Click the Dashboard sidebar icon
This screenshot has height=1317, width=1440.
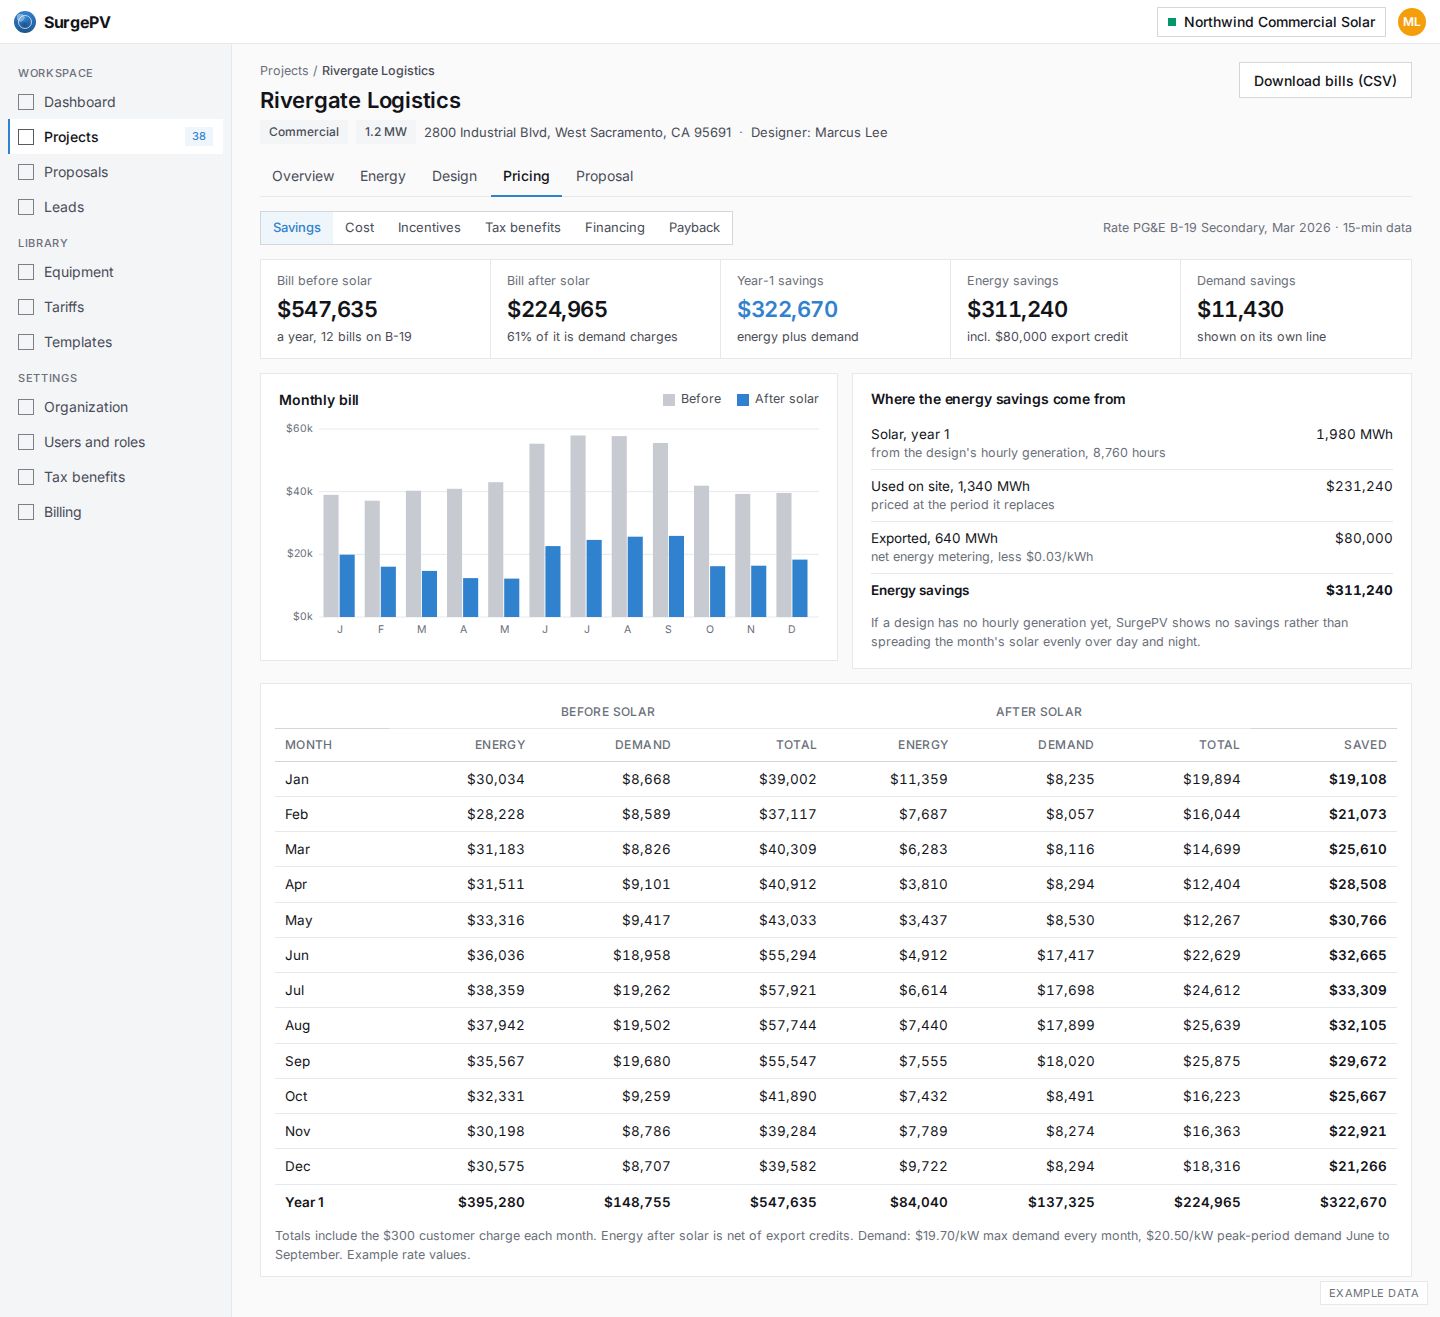[26, 102]
